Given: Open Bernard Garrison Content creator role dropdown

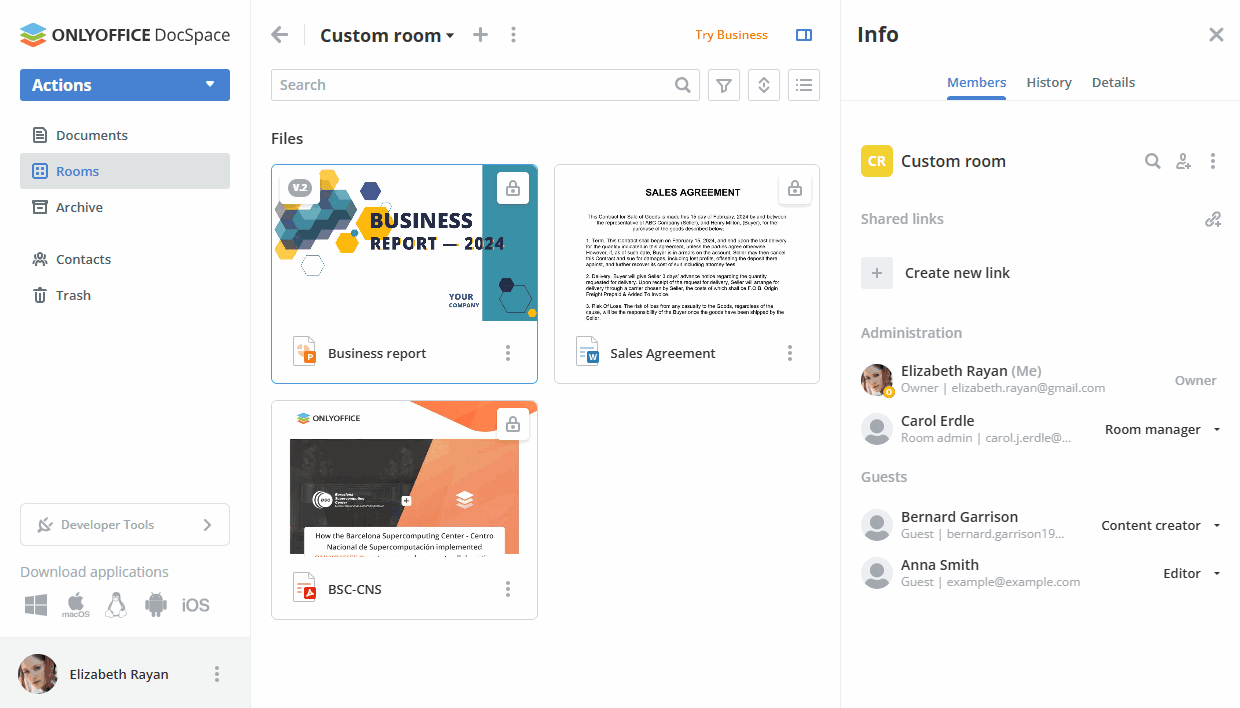Looking at the screenshot, I should pyautogui.click(x=1161, y=525).
